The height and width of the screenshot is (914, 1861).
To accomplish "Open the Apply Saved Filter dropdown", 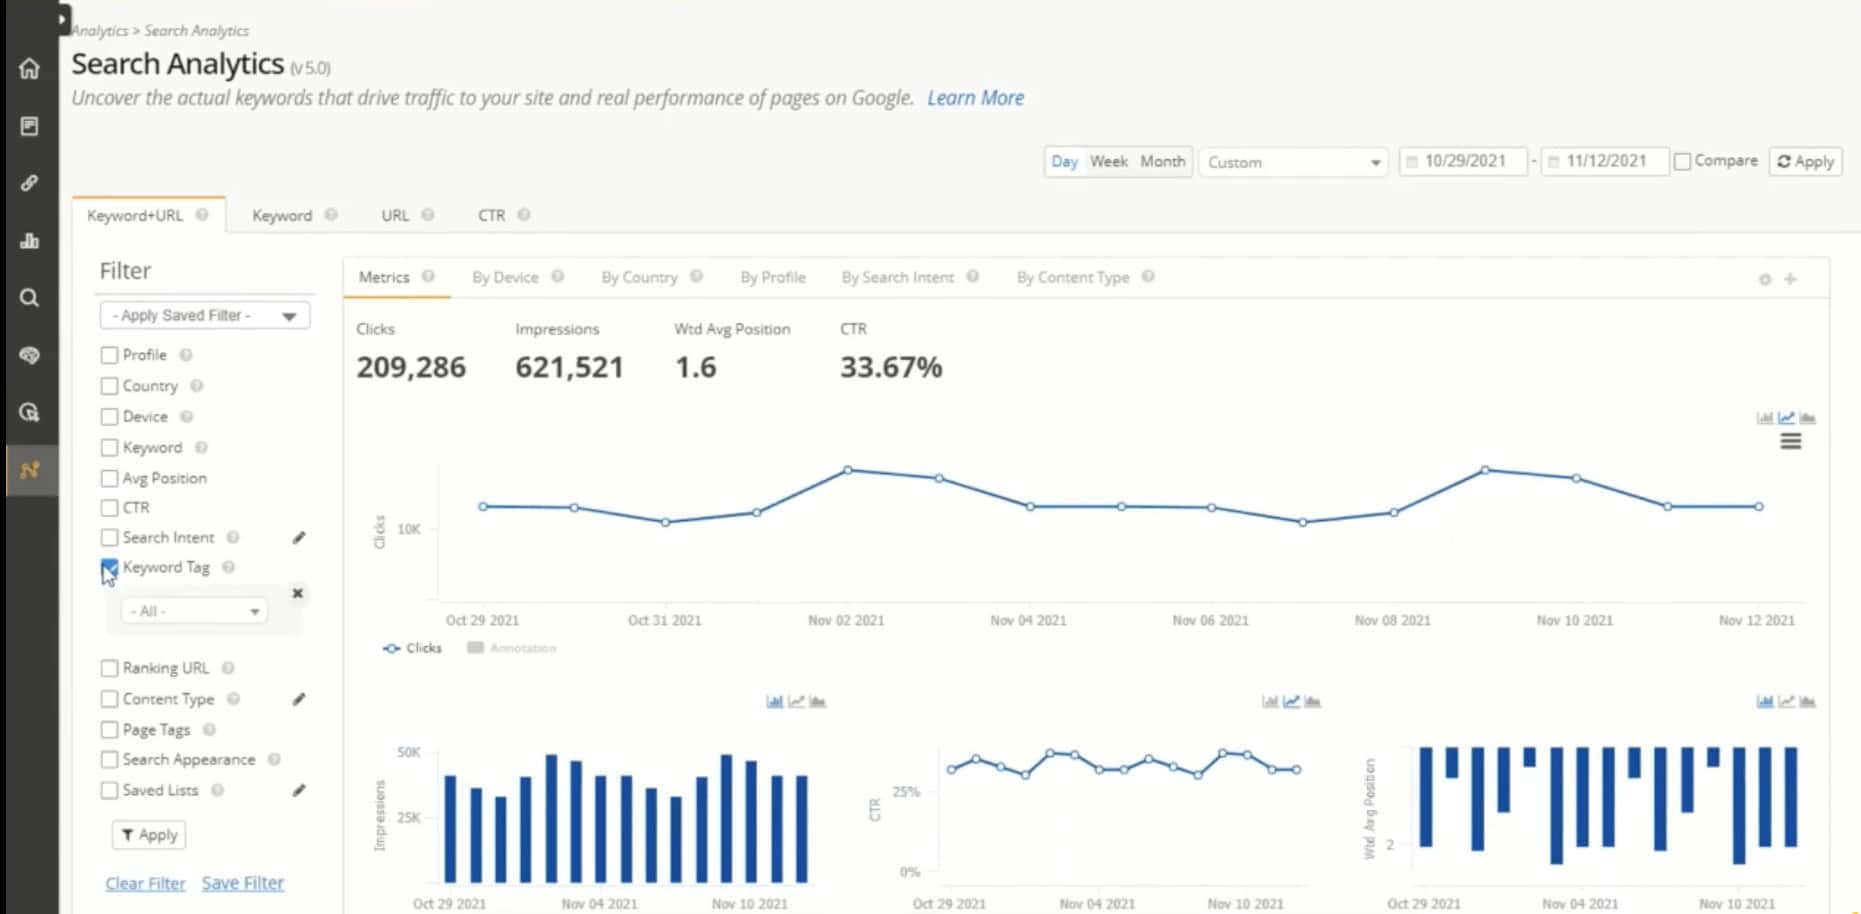I will pyautogui.click(x=205, y=315).
